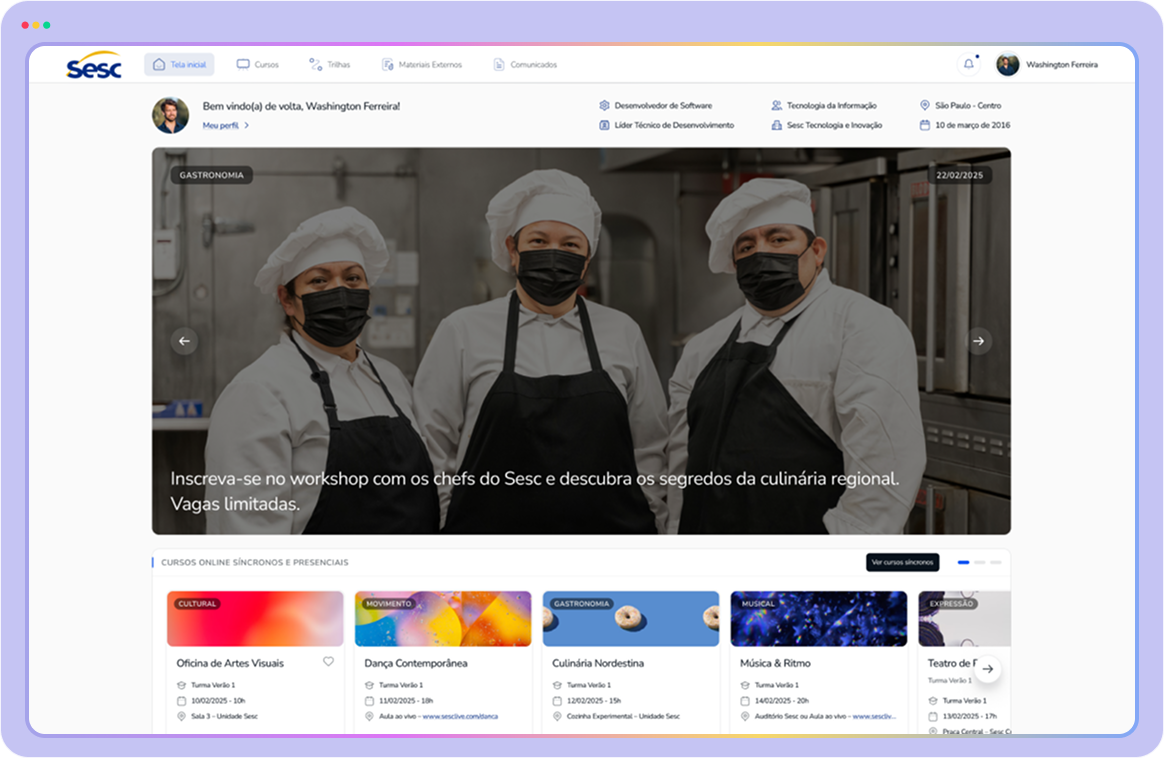This screenshot has width=1164, height=758.
Task: Click calendar icon beside 10/02/2025 - 10h
Action: (x=181, y=700)
